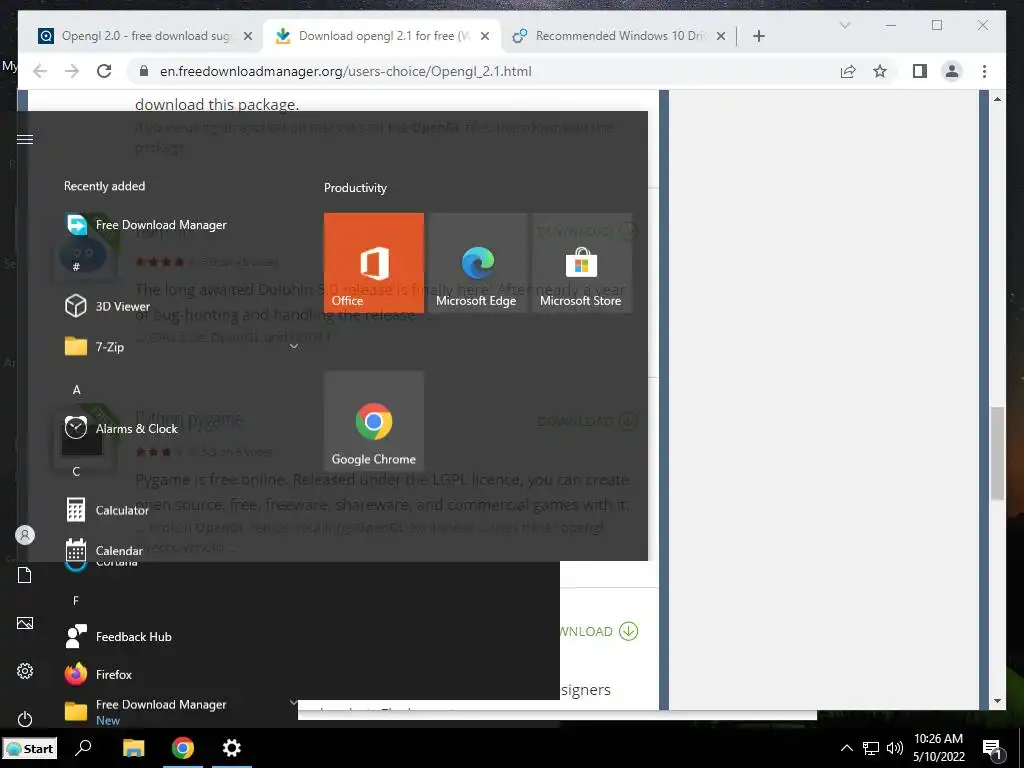Open the Office tile in Productivity
This screenshot has width=1024, height=768.
click(x=374, y=263)
